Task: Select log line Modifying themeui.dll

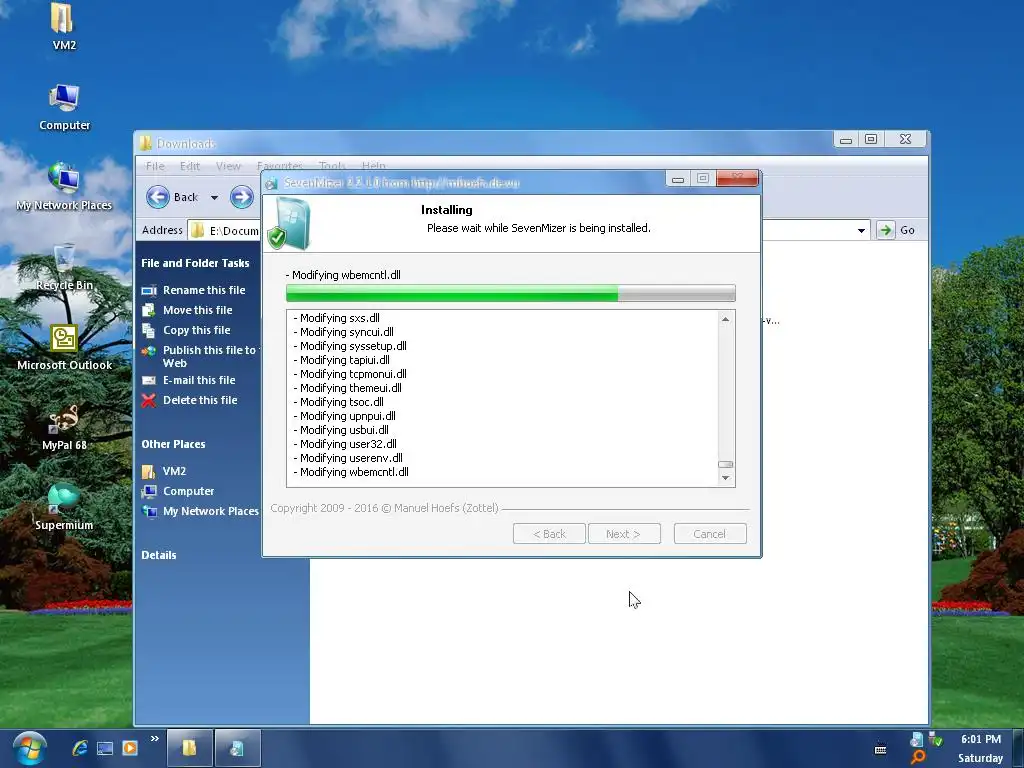Action: click(347, 388)
